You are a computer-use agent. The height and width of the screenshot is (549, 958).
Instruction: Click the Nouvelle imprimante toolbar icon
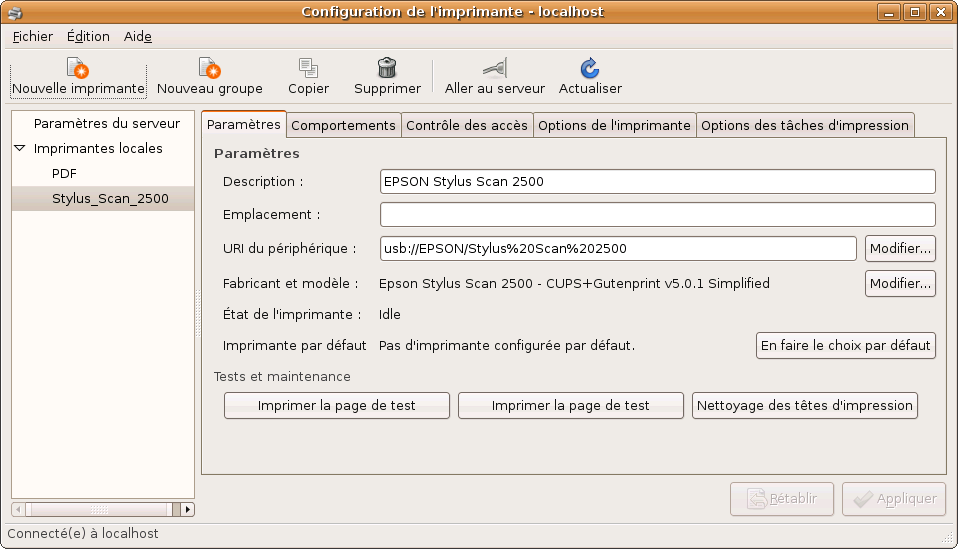pos(78,68)
